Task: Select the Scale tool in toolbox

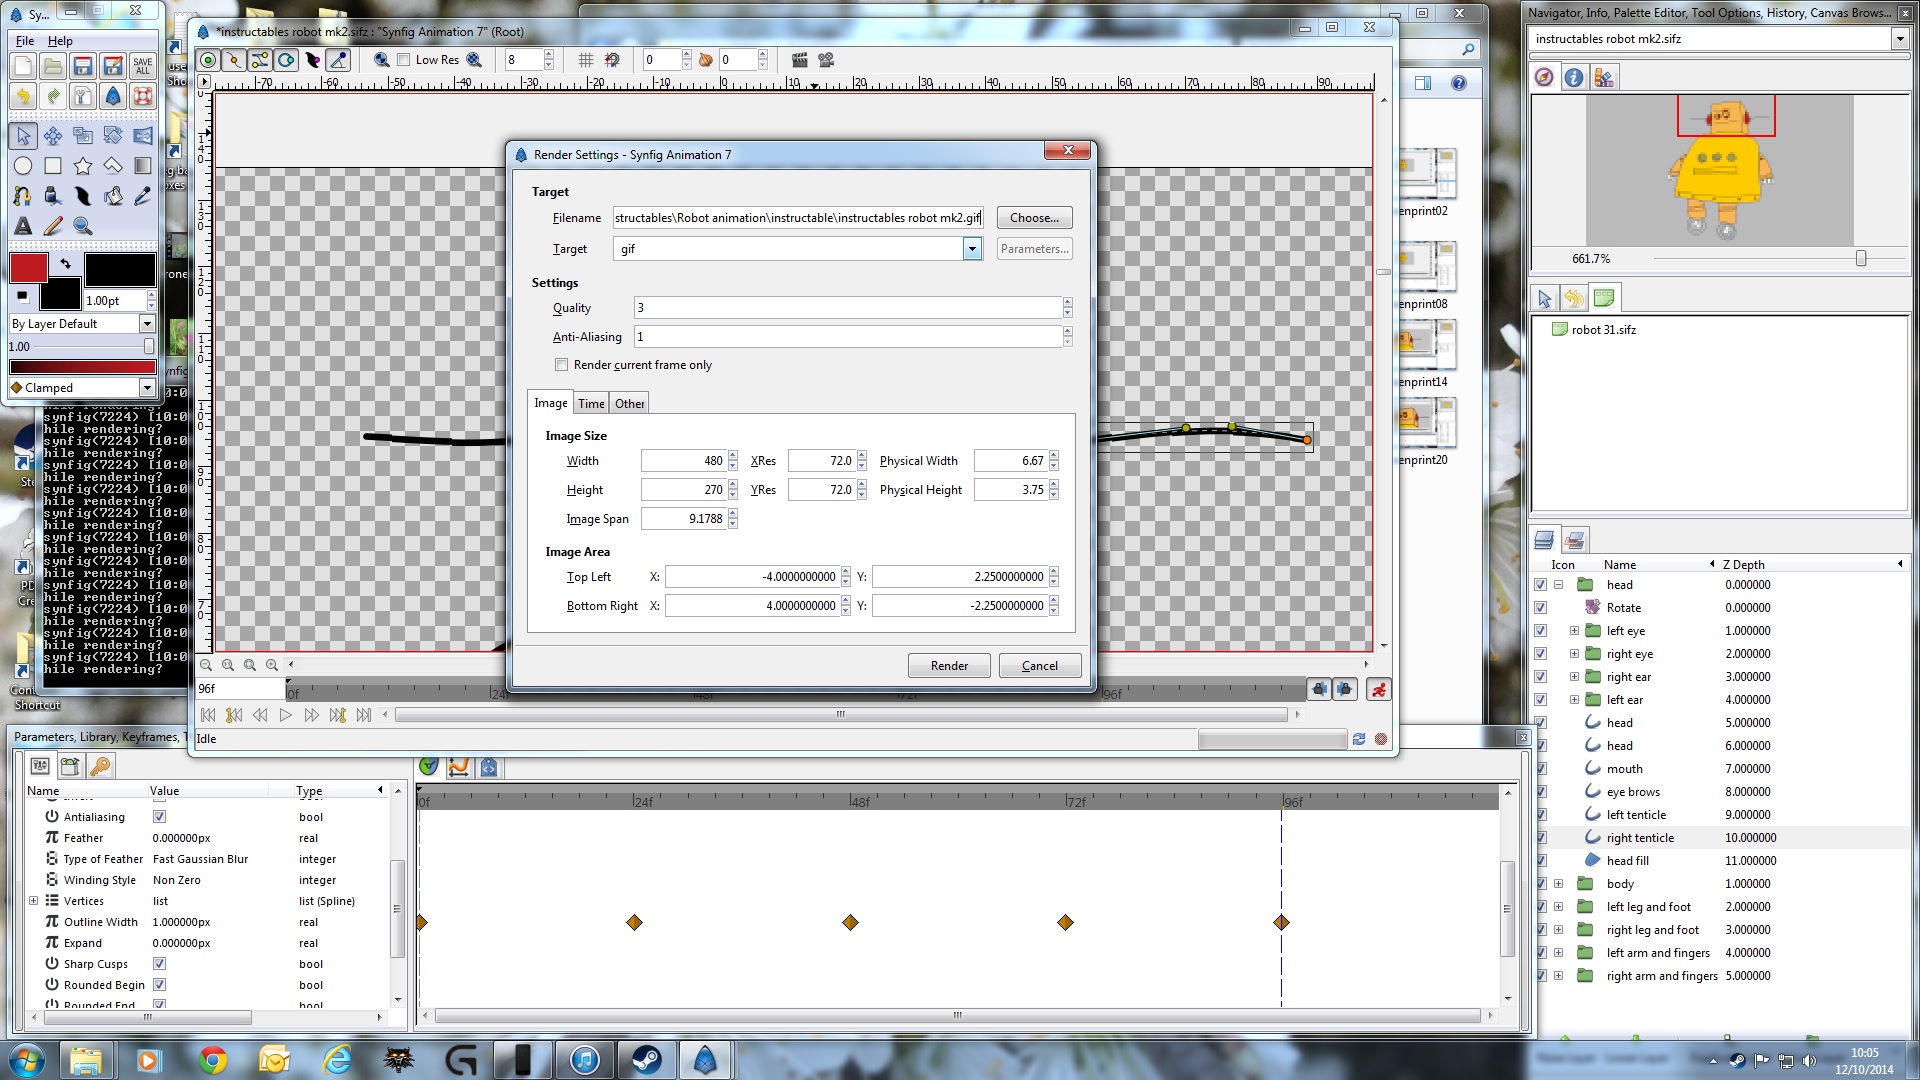Action: tap(83, 135)
